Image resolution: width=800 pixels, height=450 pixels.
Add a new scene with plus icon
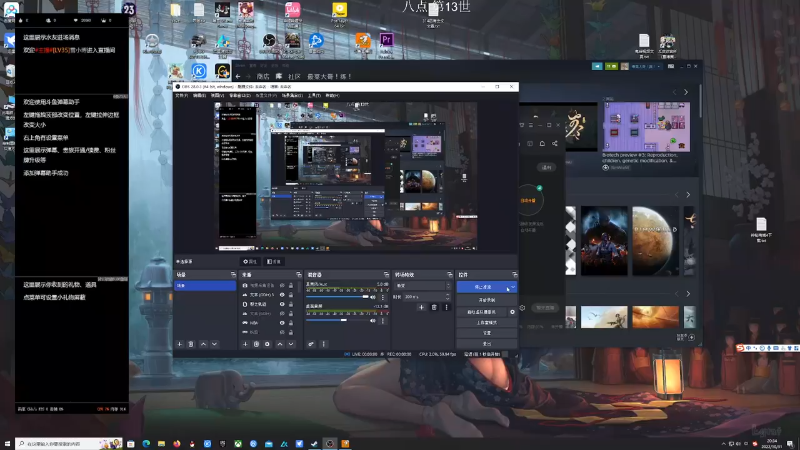(180, 344)
